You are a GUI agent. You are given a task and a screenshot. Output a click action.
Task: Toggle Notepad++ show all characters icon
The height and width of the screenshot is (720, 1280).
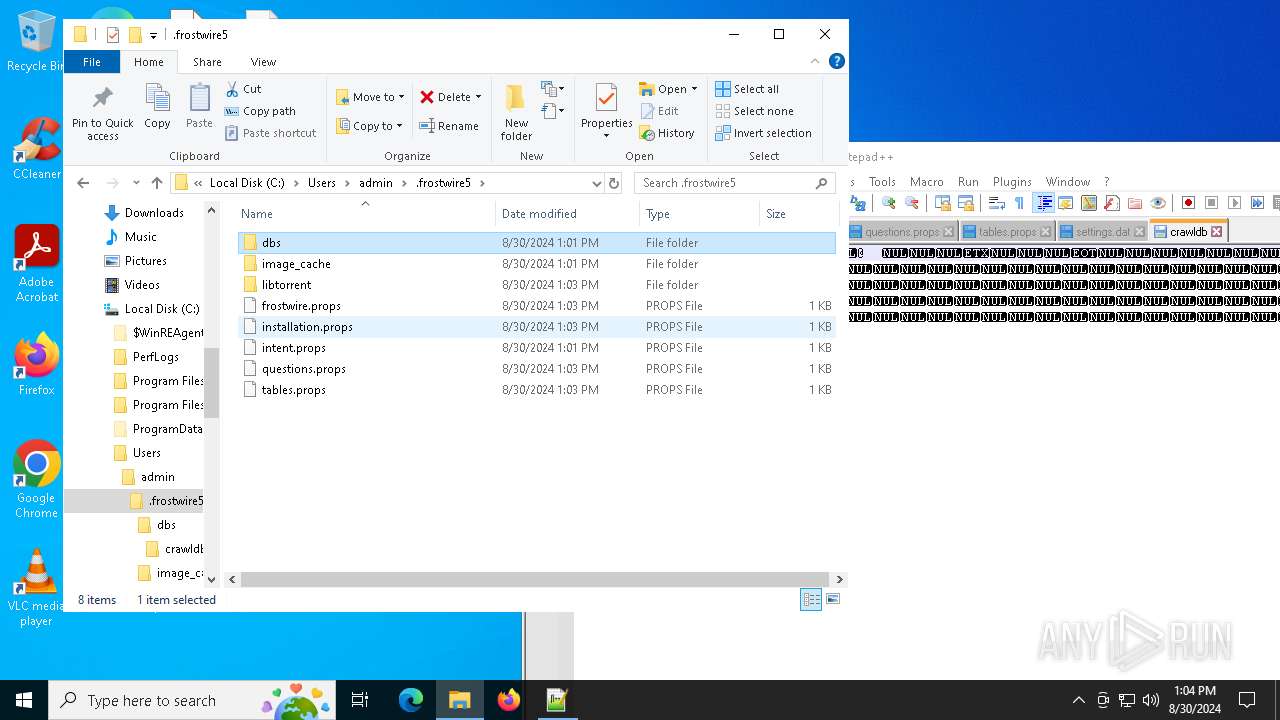pos(1019,203)
